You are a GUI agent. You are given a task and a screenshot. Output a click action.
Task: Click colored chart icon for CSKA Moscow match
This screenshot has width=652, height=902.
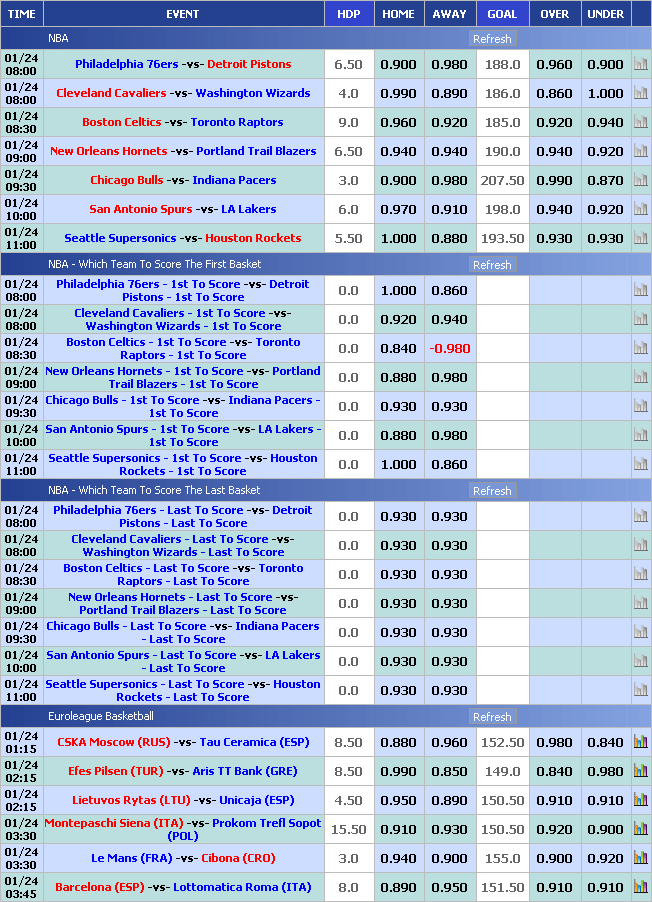(641, 742)
